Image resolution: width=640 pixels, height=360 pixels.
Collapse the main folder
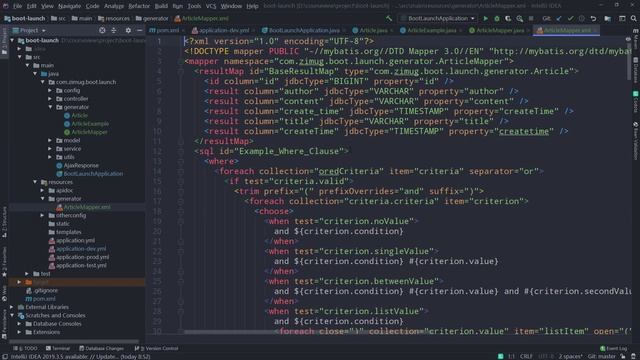27,65
